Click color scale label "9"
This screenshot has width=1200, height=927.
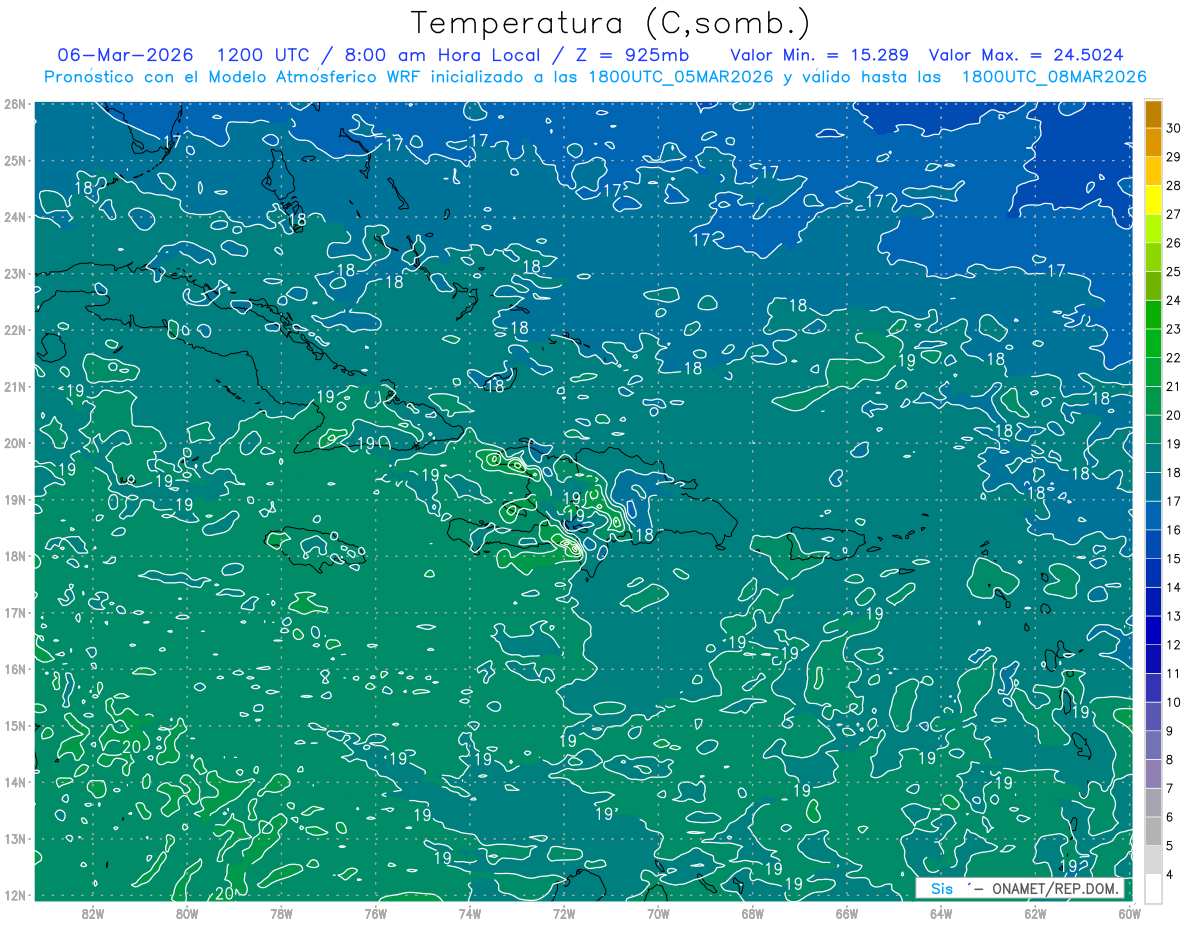[1170, 730]
